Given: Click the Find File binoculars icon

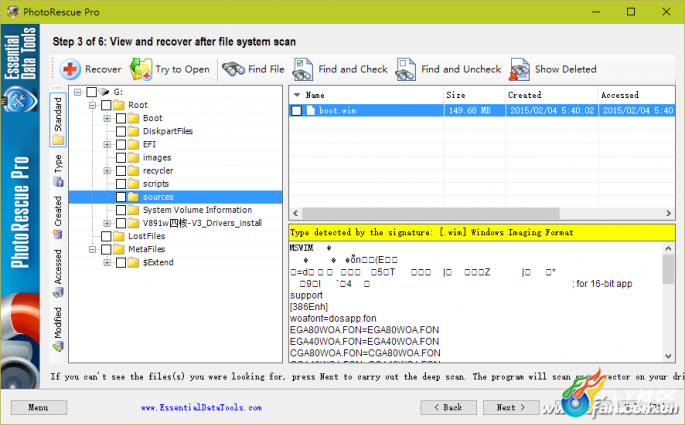Looking at the screenshot, I should 233,69.
